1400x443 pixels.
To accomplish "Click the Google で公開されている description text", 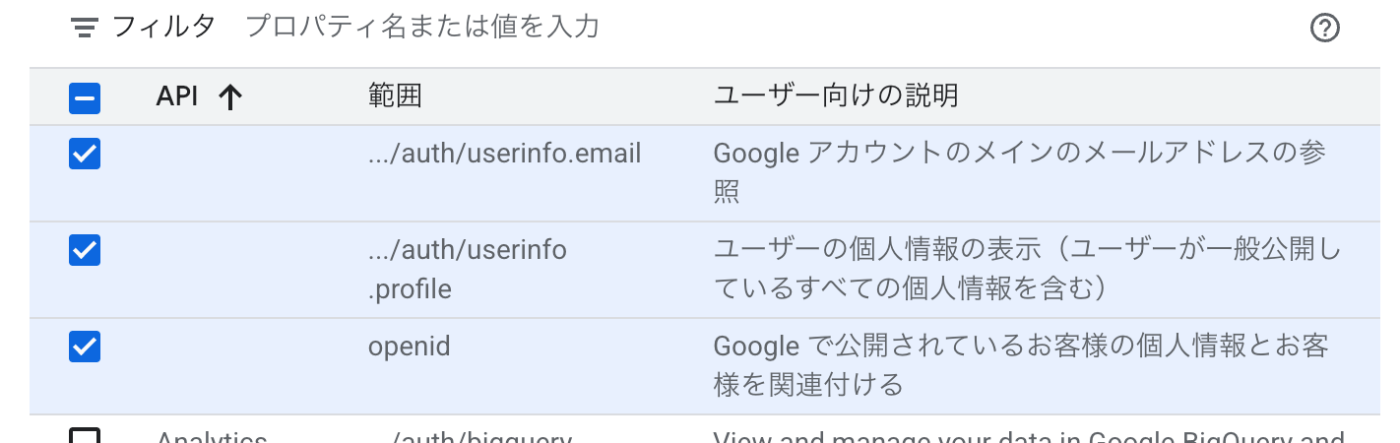I will point(1021,365).
